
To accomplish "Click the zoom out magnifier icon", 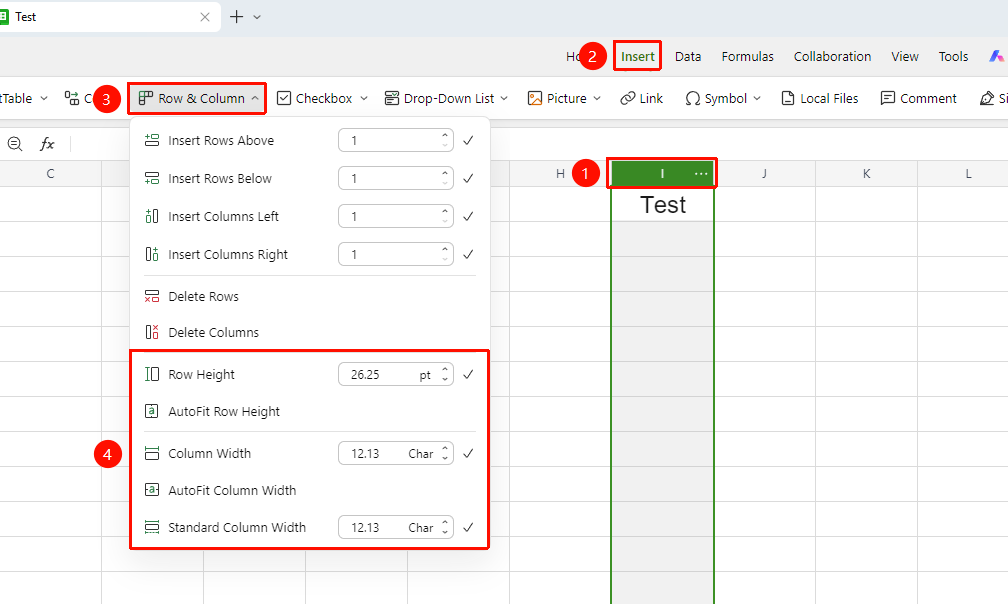I will pyautogui.click(x=15, y=144).
